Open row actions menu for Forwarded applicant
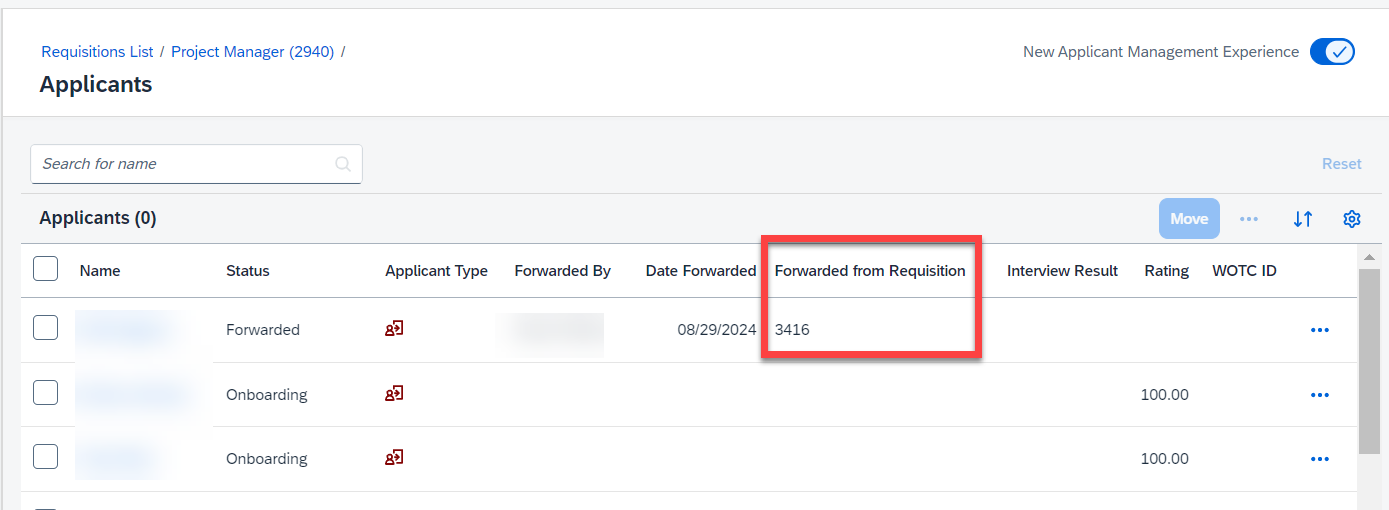 tap(1320, 329)
